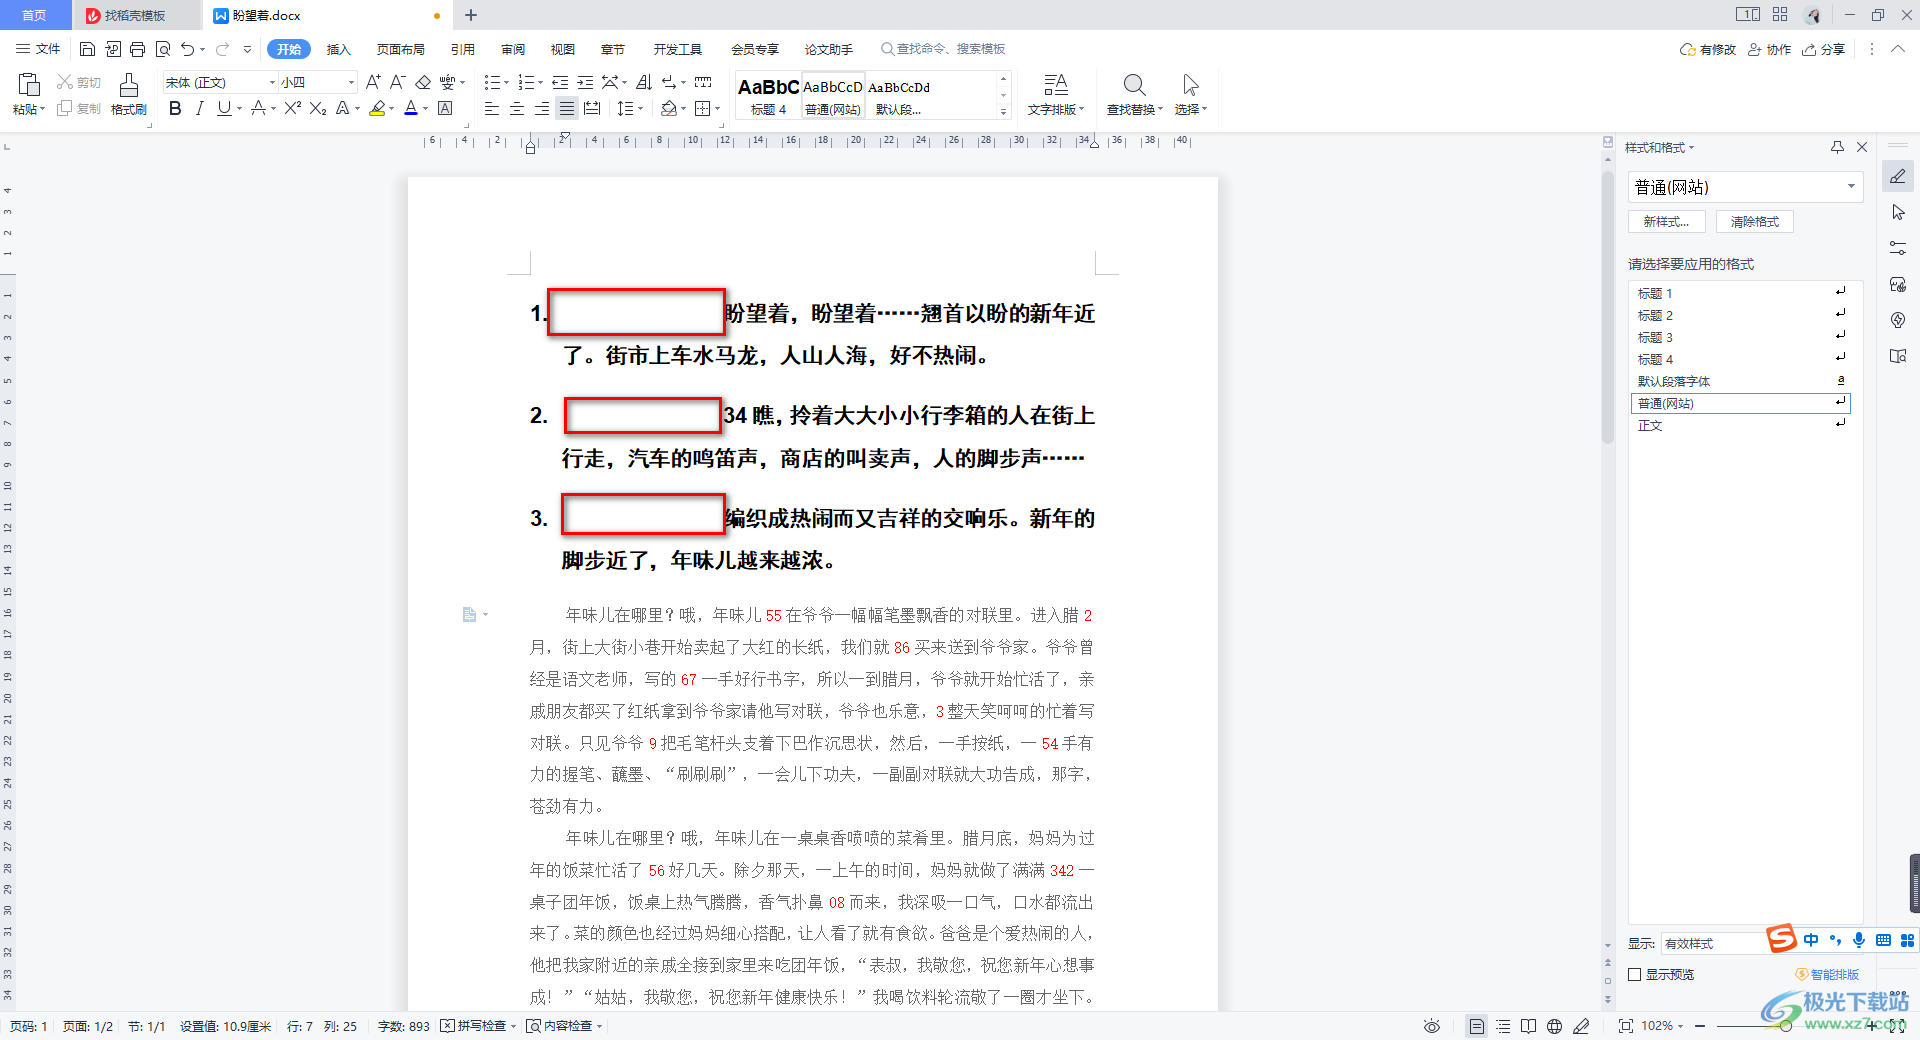Select the Format Painter (格式刷) tool
The height and width of the screenshot is (1040, 1920).
(x=128, y=95)
